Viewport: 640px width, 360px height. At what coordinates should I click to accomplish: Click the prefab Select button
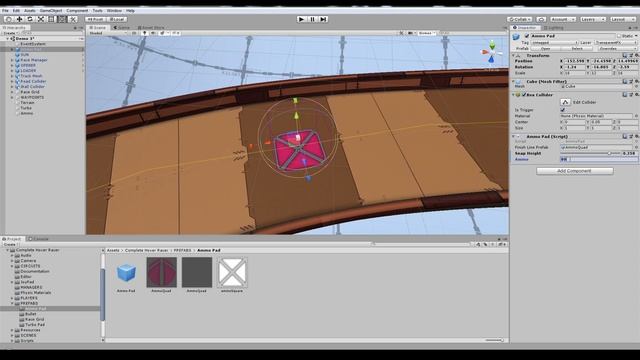(577, 49)
